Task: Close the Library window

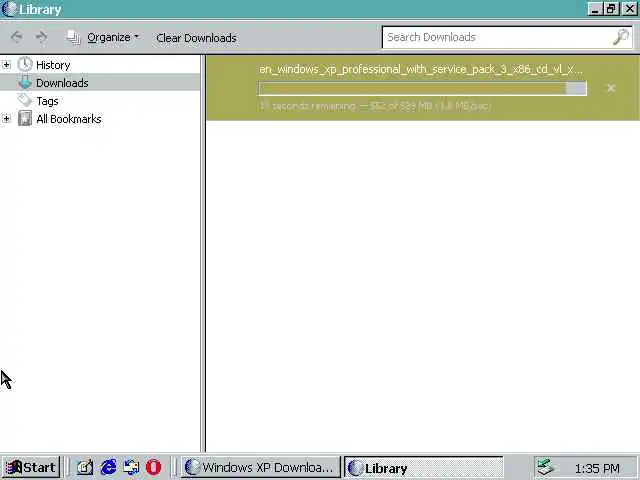Action: [630, 9]
